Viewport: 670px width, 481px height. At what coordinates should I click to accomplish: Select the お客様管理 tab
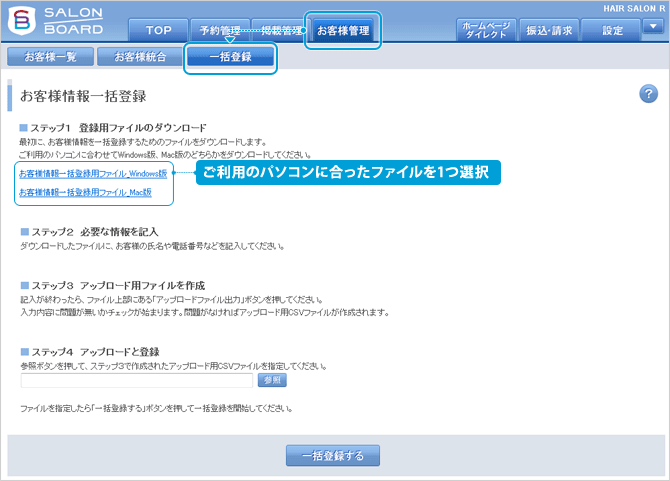342,30
